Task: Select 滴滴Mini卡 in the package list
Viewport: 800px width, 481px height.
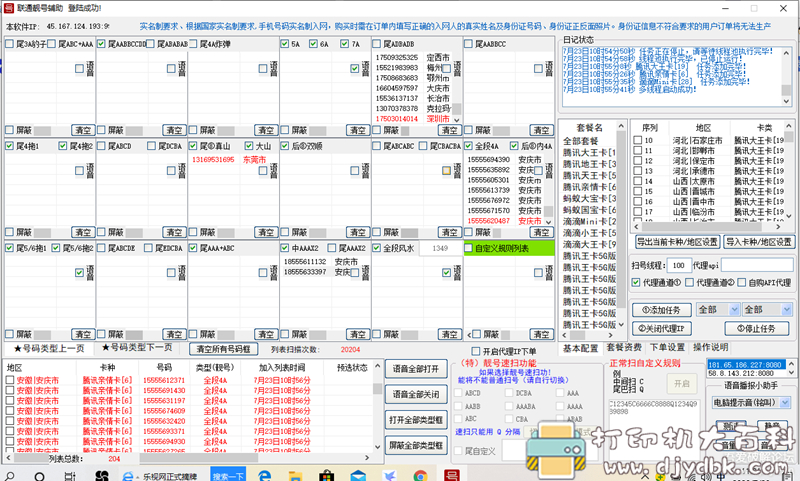Action: (x=588, y=221)
